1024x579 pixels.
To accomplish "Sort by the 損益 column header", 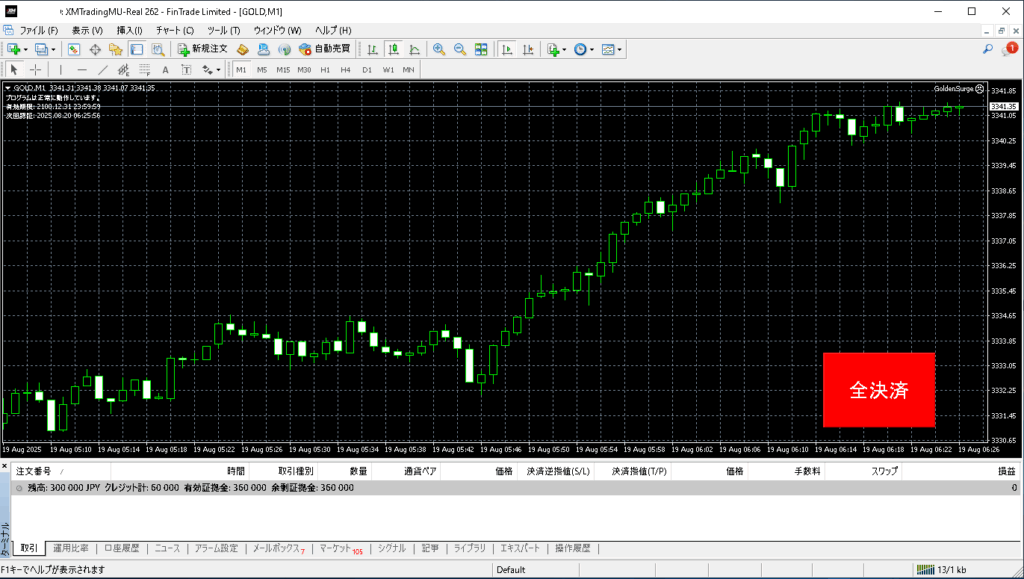I will [1006, 471].
